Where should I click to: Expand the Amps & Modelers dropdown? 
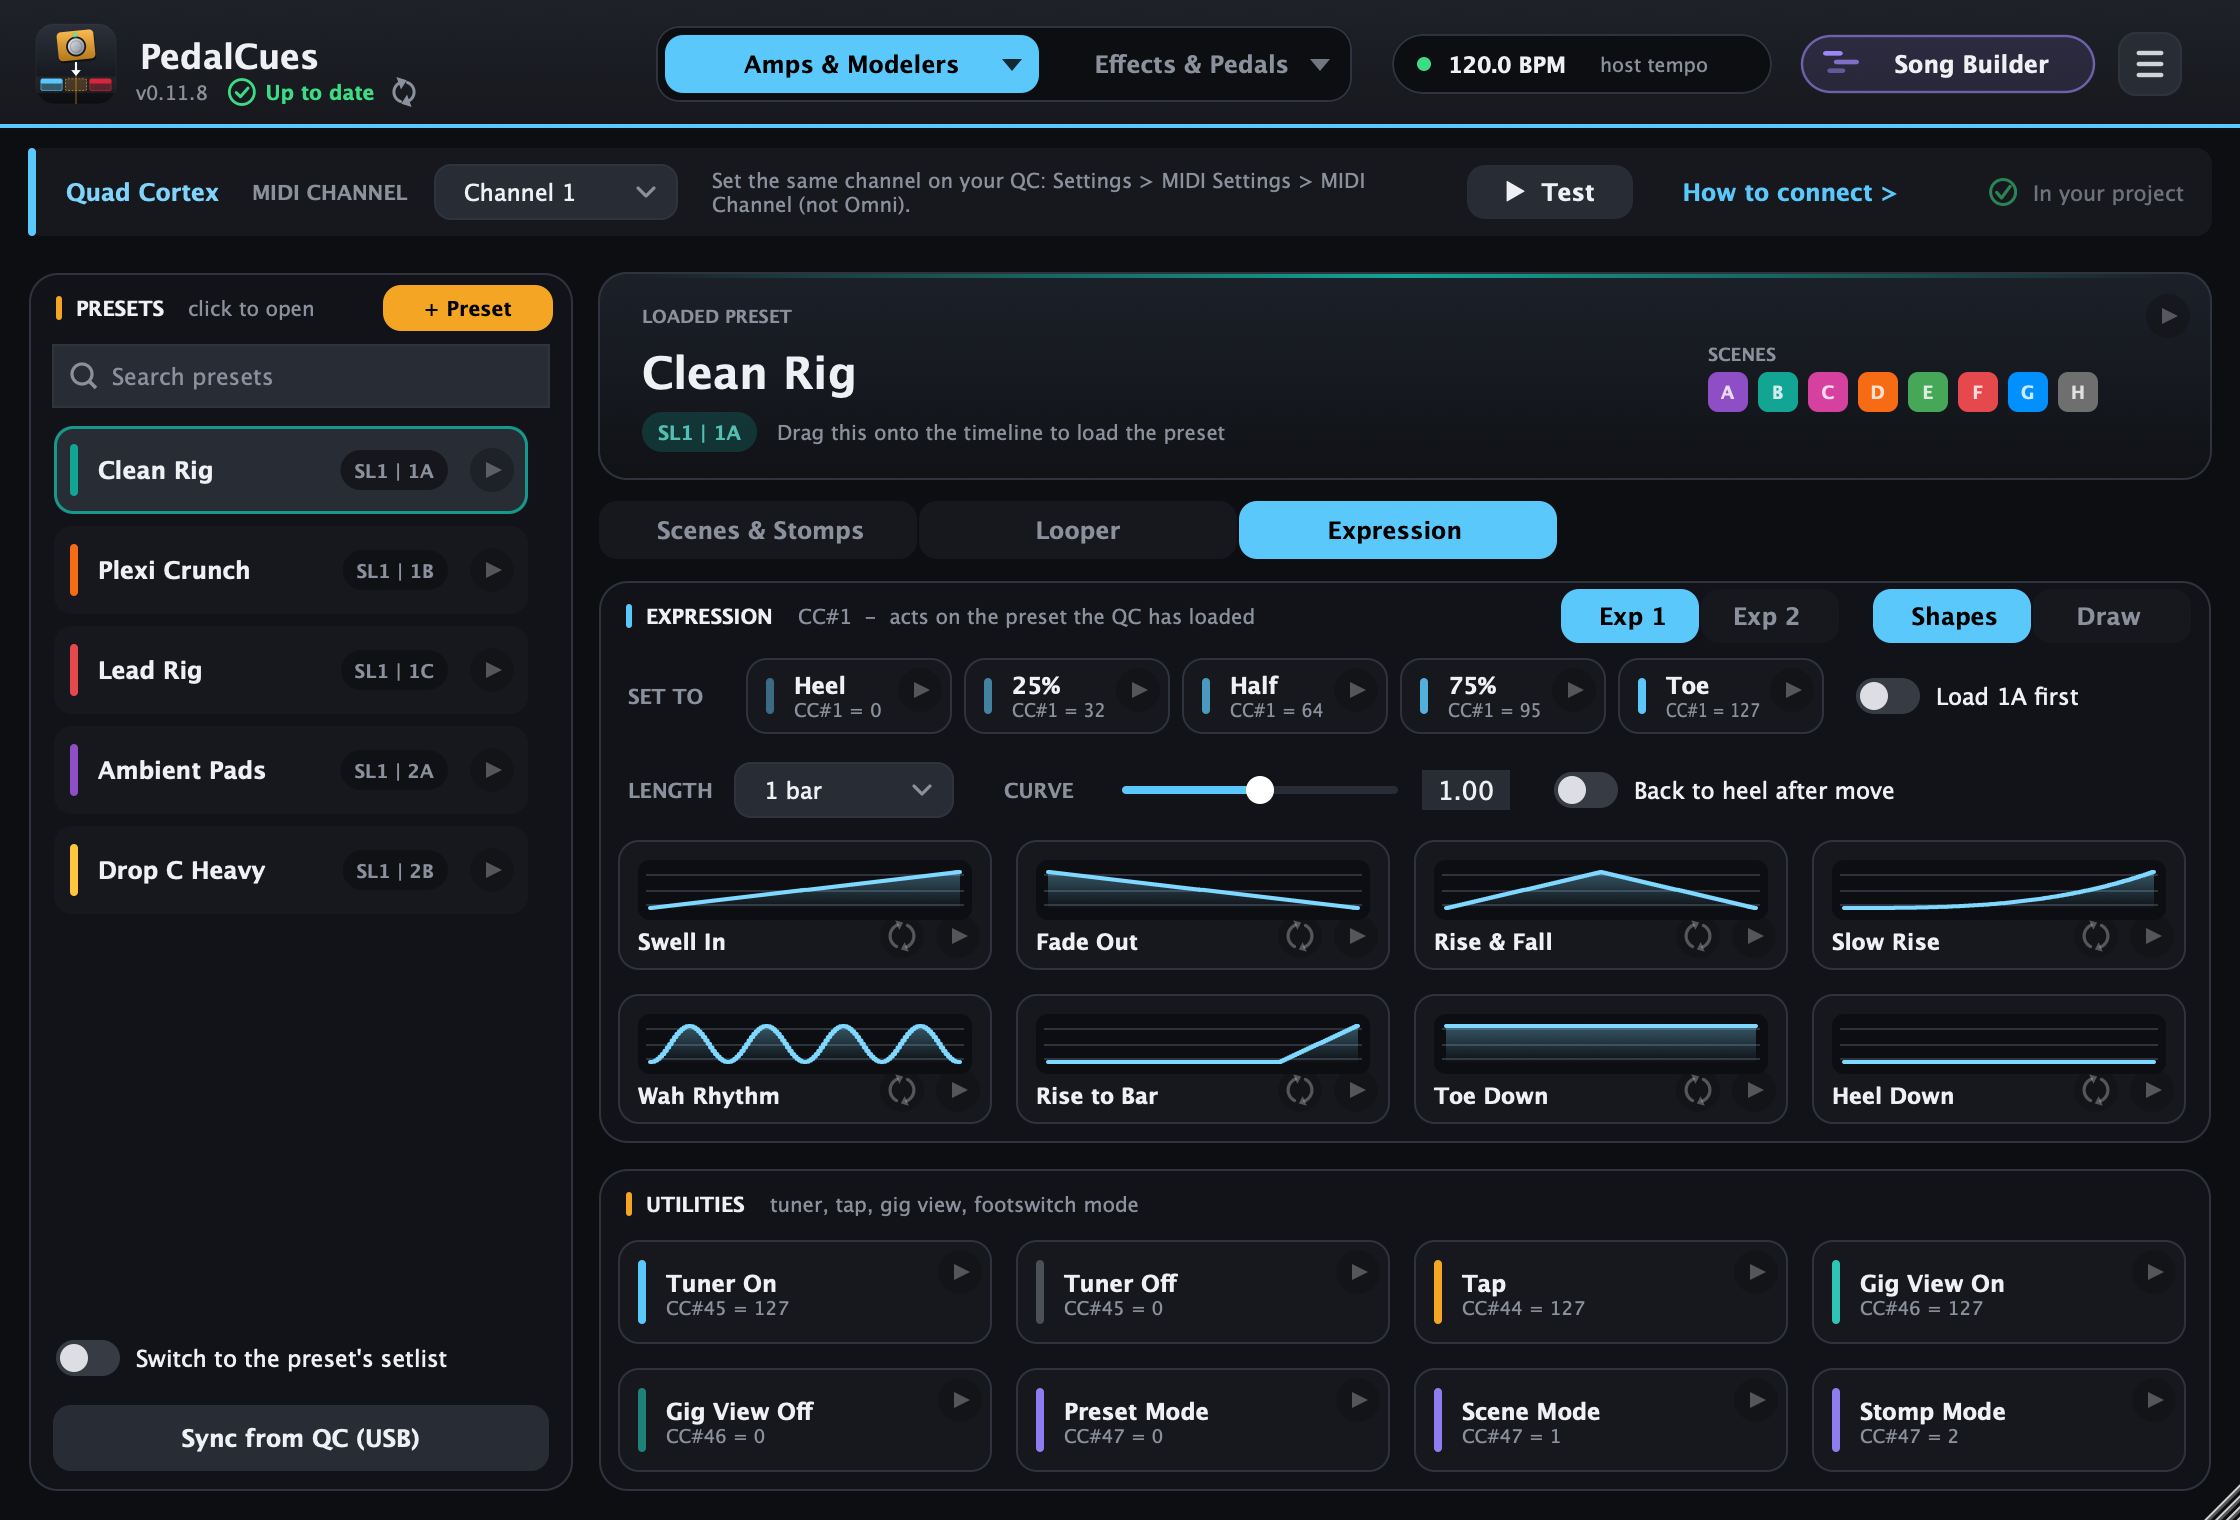(x=852, y=64)
